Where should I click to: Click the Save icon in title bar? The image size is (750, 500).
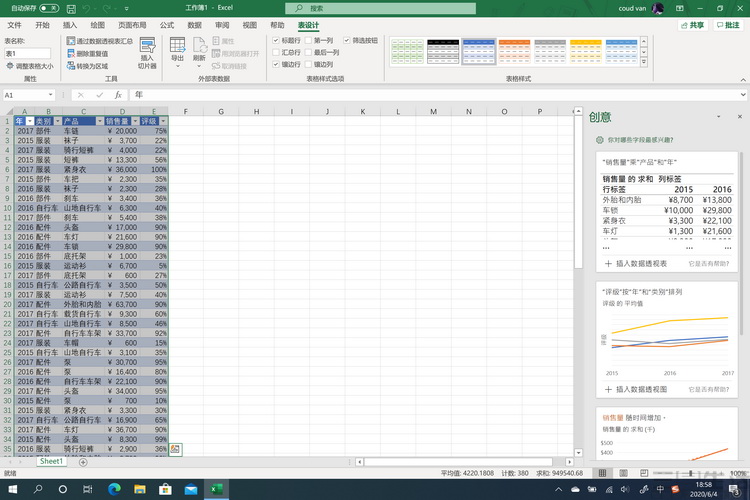click(x=71, y=9)
